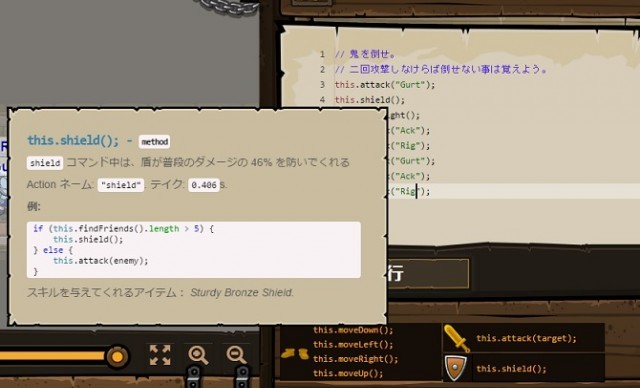Click the "shield" action name value
The height and width of the screenshot is (388, 640).
[121, 185]
